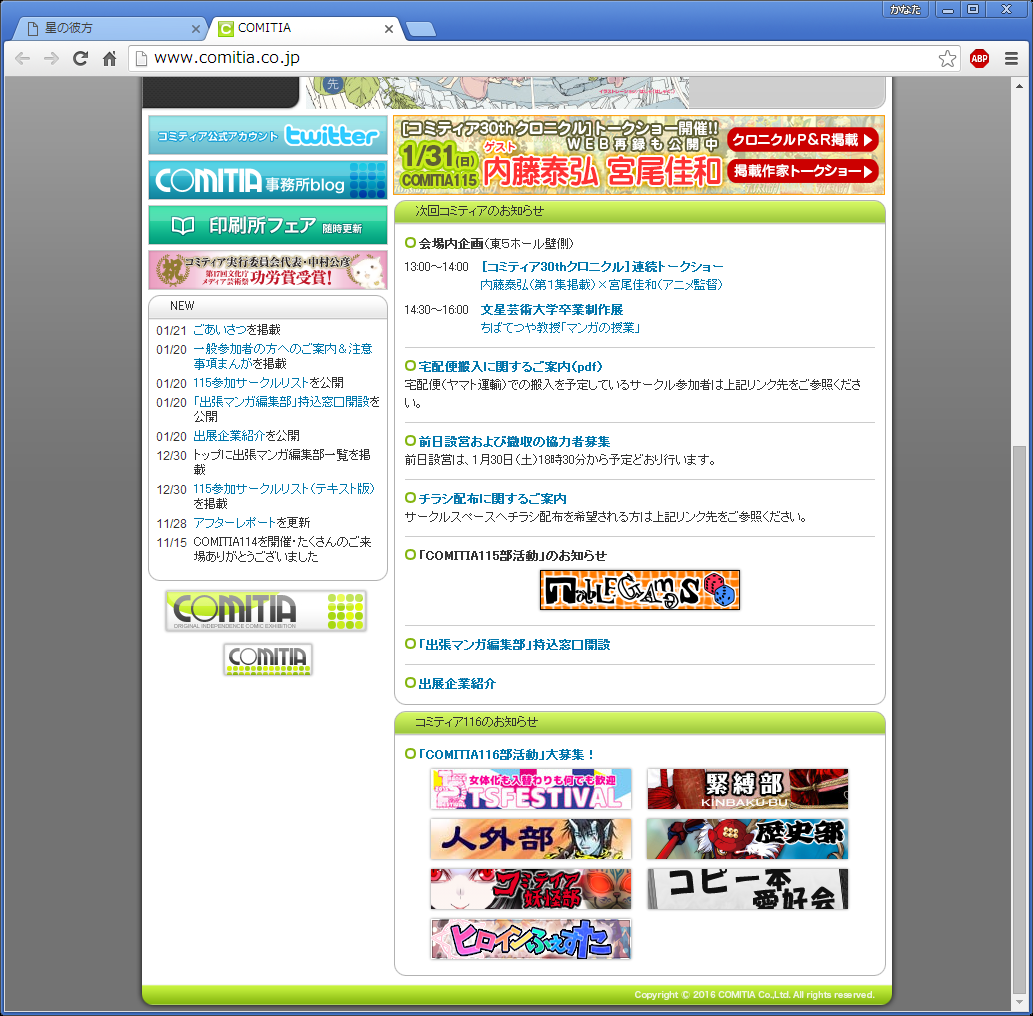Viewport: 1033px width, 1016px height.
Task: Open 「出張マンガ編集部」持込窓口開設 link in main panel
Action: click(x=515, y=644)
